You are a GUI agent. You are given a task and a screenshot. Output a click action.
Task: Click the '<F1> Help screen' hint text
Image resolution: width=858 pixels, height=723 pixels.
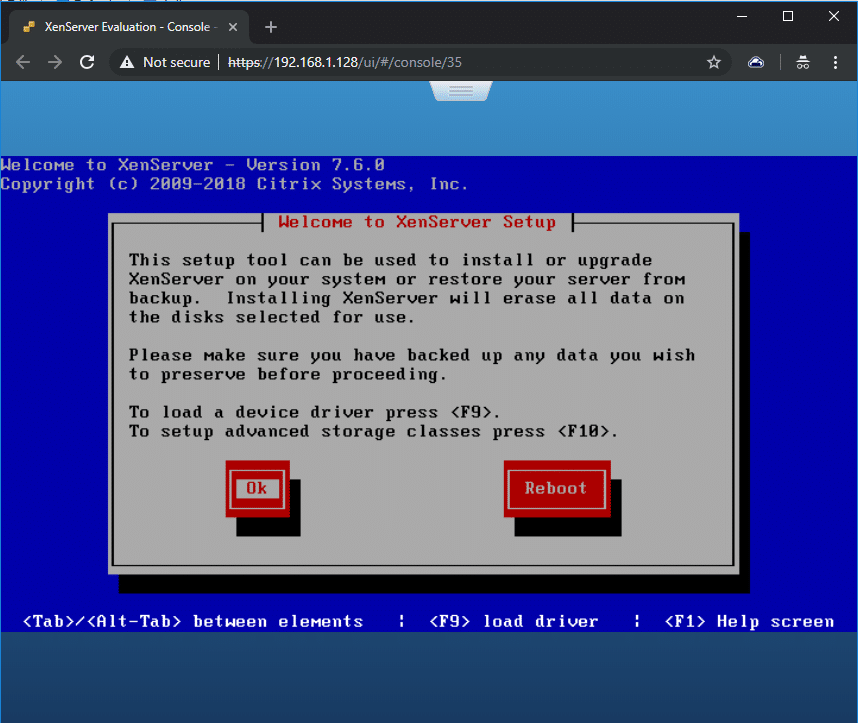[x=749, y=622]
